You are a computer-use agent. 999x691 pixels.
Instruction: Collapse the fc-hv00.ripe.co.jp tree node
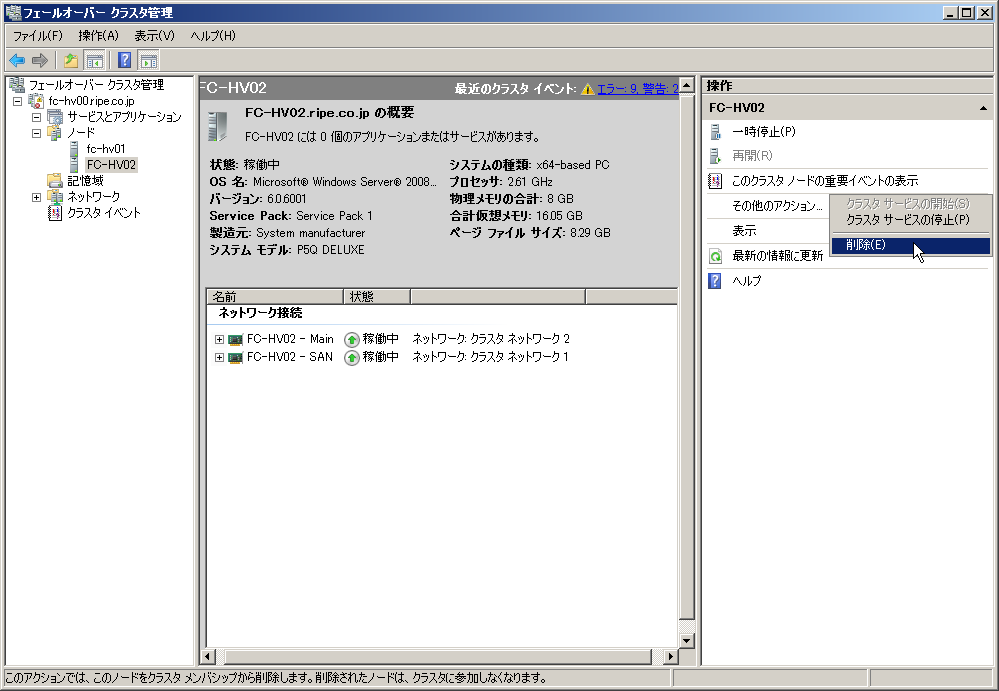17,101
